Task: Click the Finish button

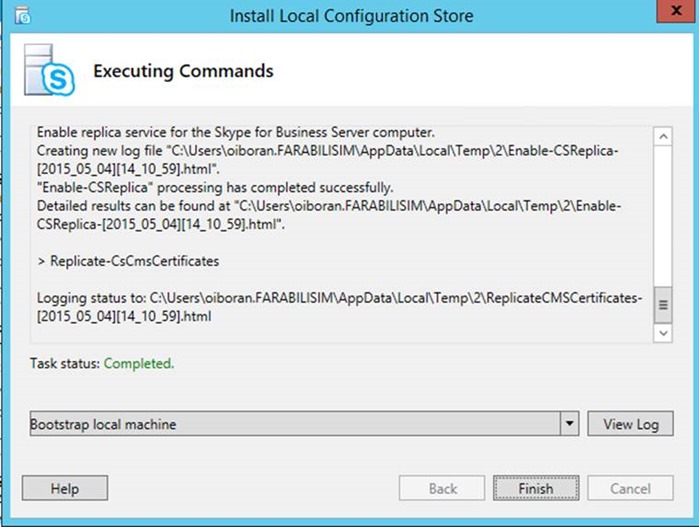Action: pos(536,488)
